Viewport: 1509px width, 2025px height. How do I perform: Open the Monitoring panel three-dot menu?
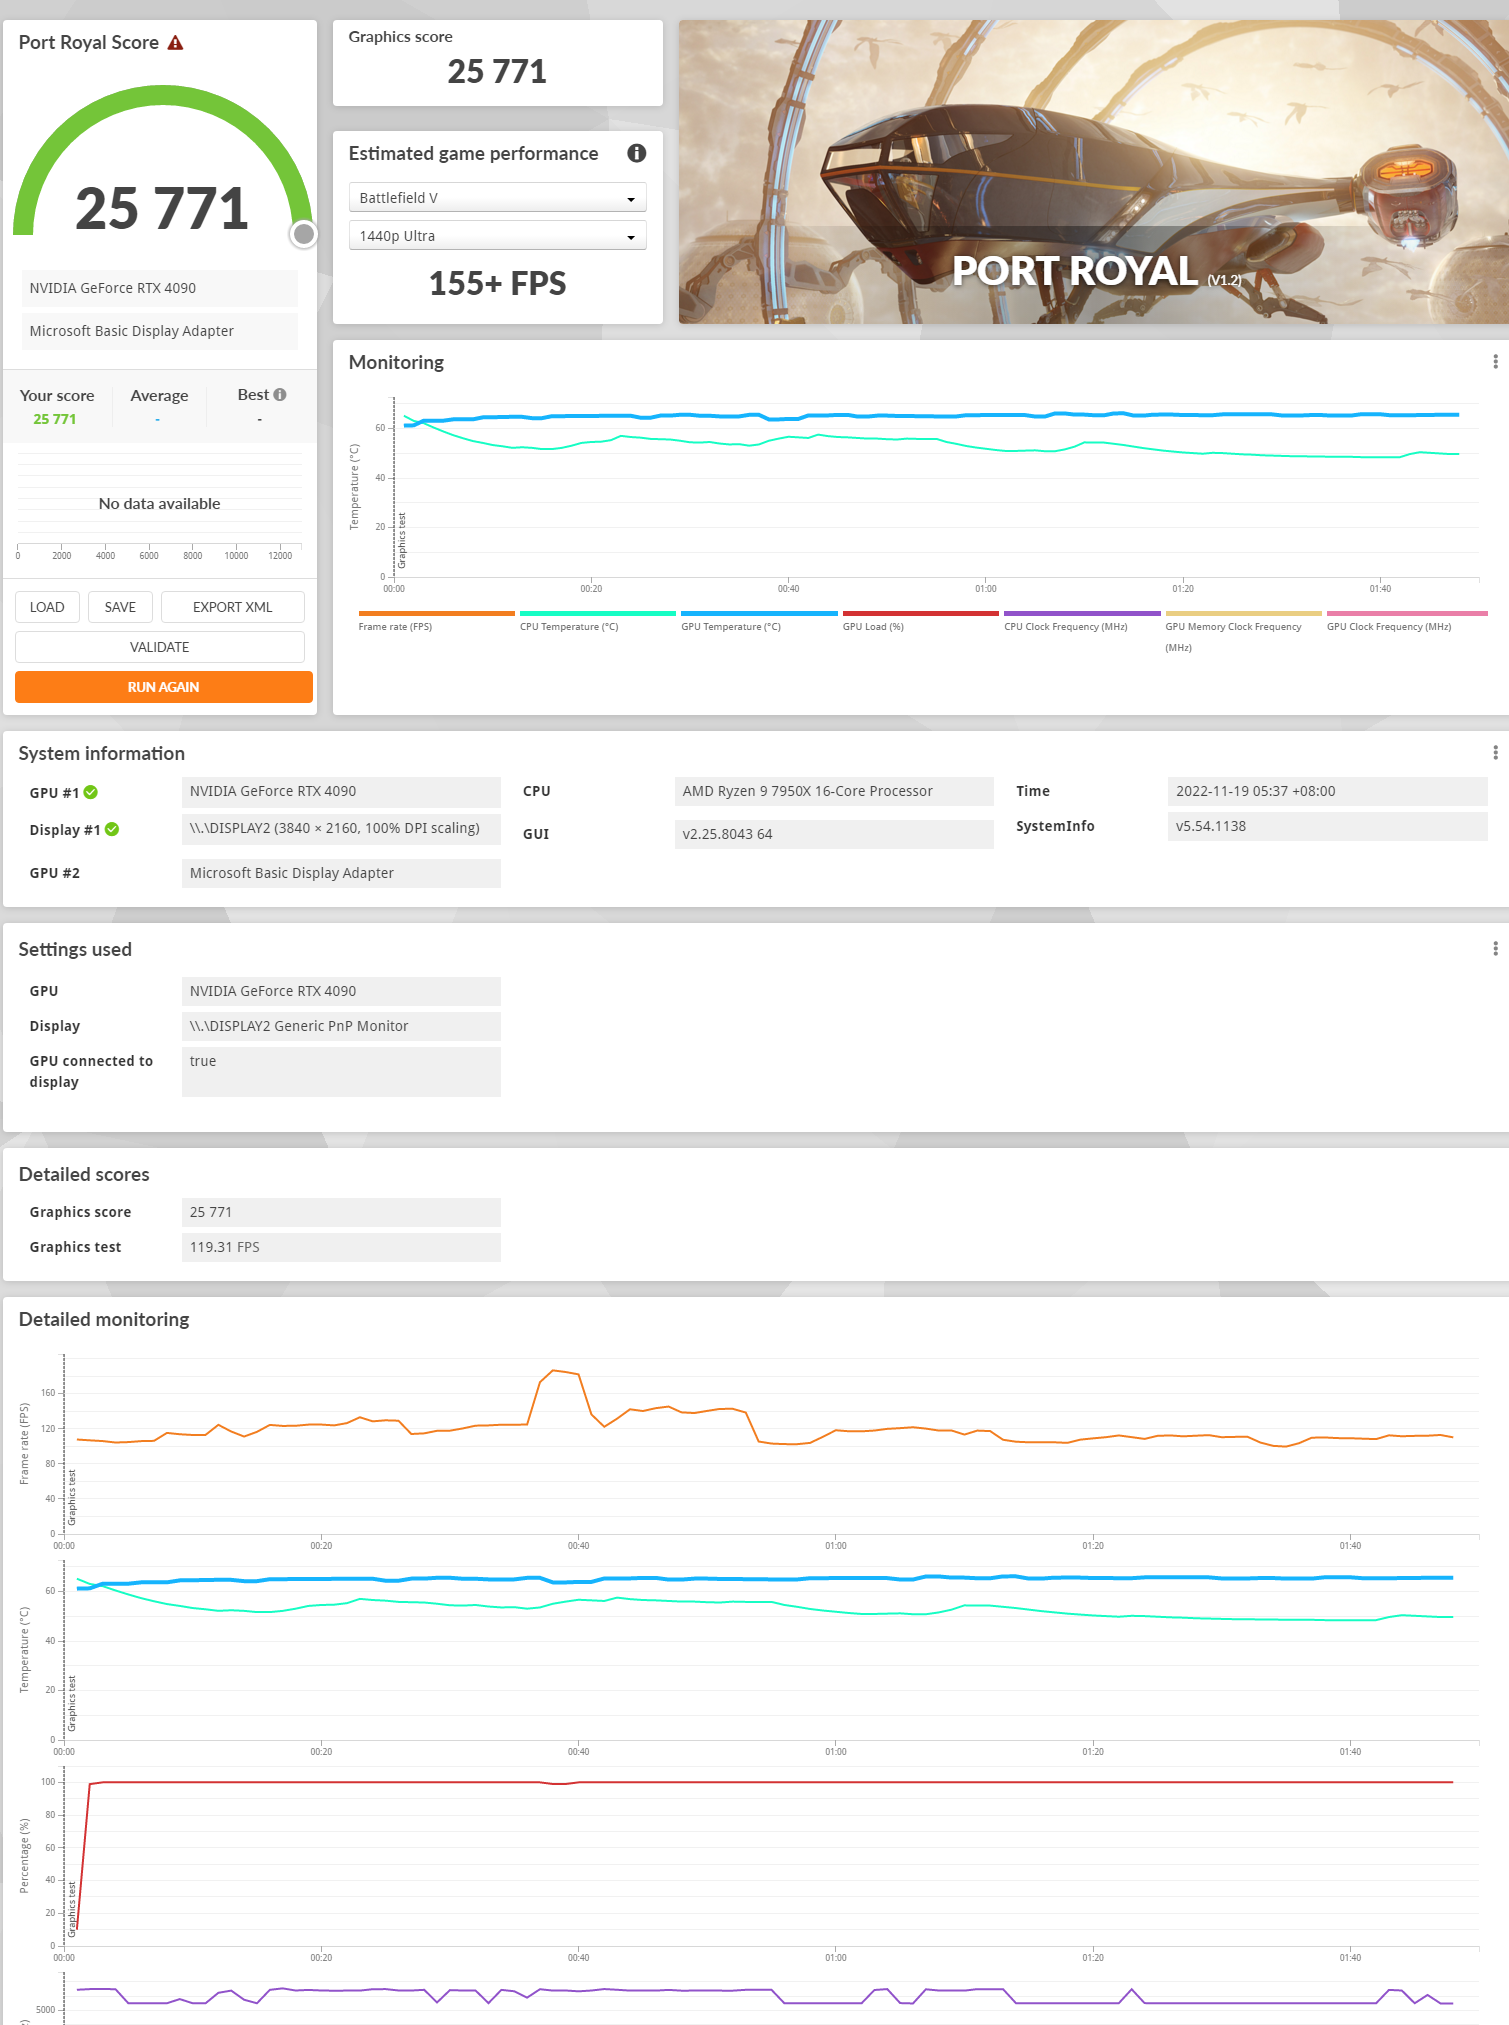(1495, 362)
